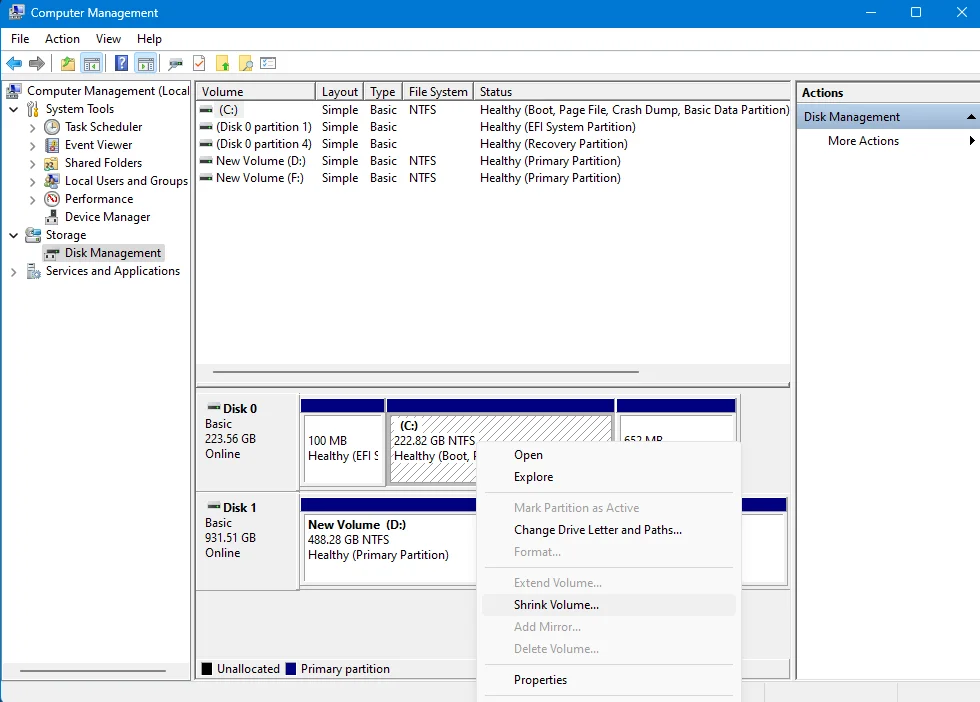980x702 pixels.
Task: Click the blue Back arrow in toolbar
Action: point(14,63)
